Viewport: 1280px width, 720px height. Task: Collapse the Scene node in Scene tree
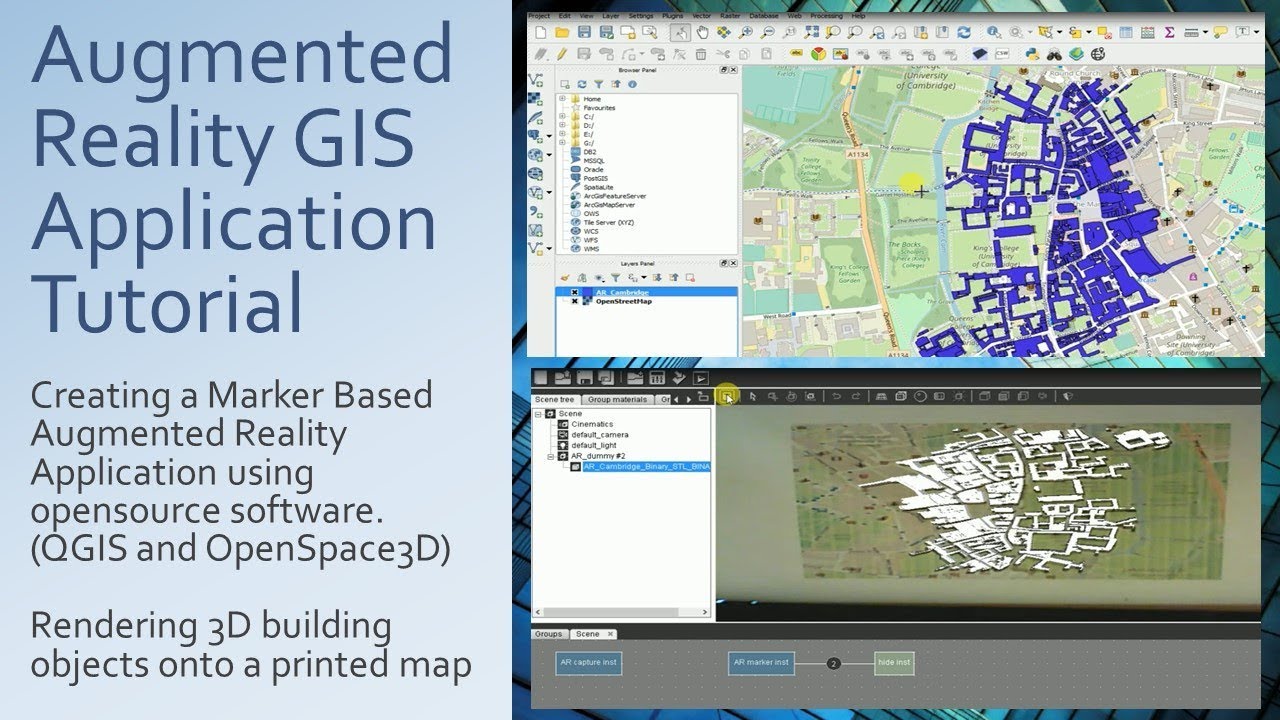[538, 414]
